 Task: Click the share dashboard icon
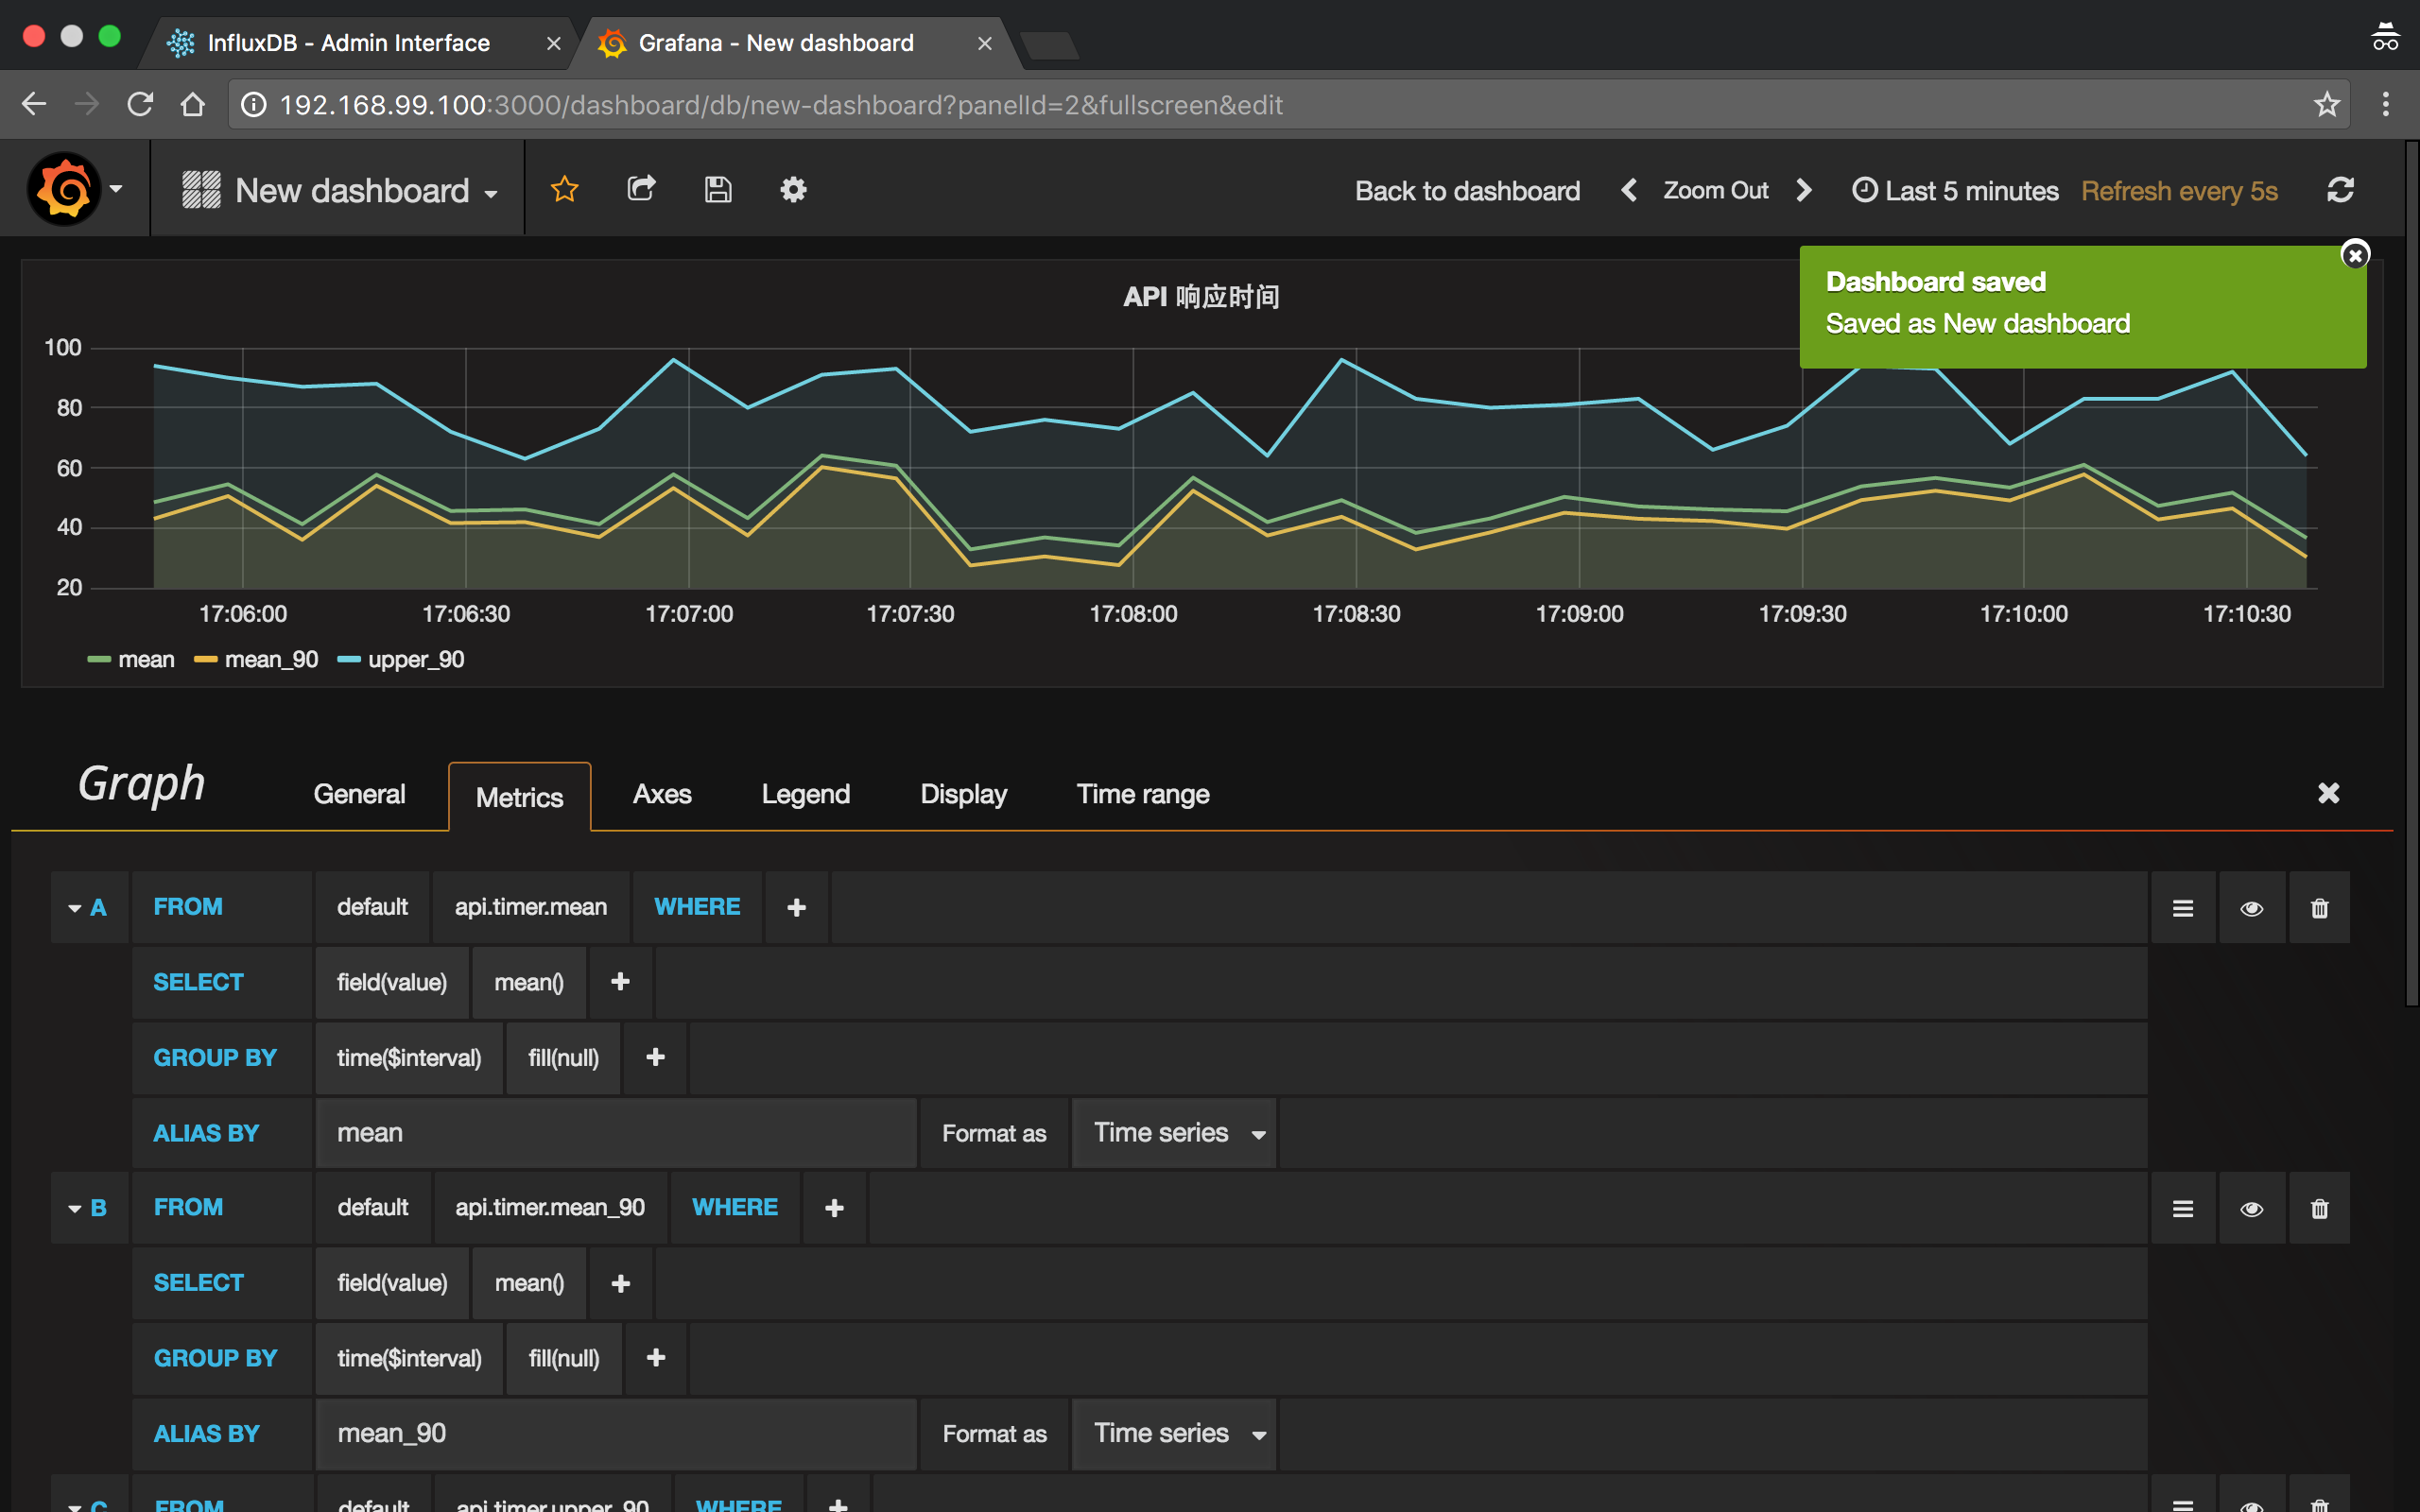click(641, 189)
